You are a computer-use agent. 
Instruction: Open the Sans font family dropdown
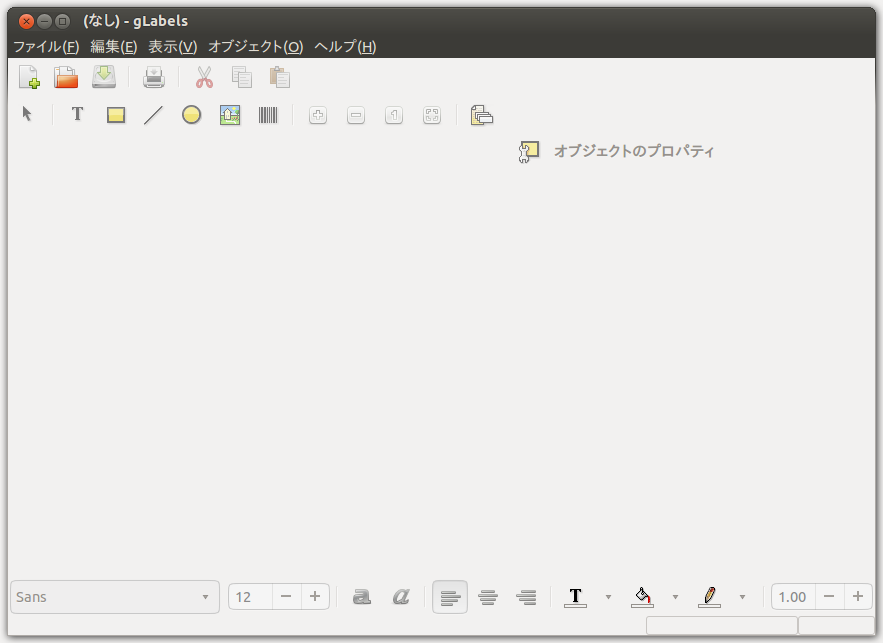pos(115,597)
